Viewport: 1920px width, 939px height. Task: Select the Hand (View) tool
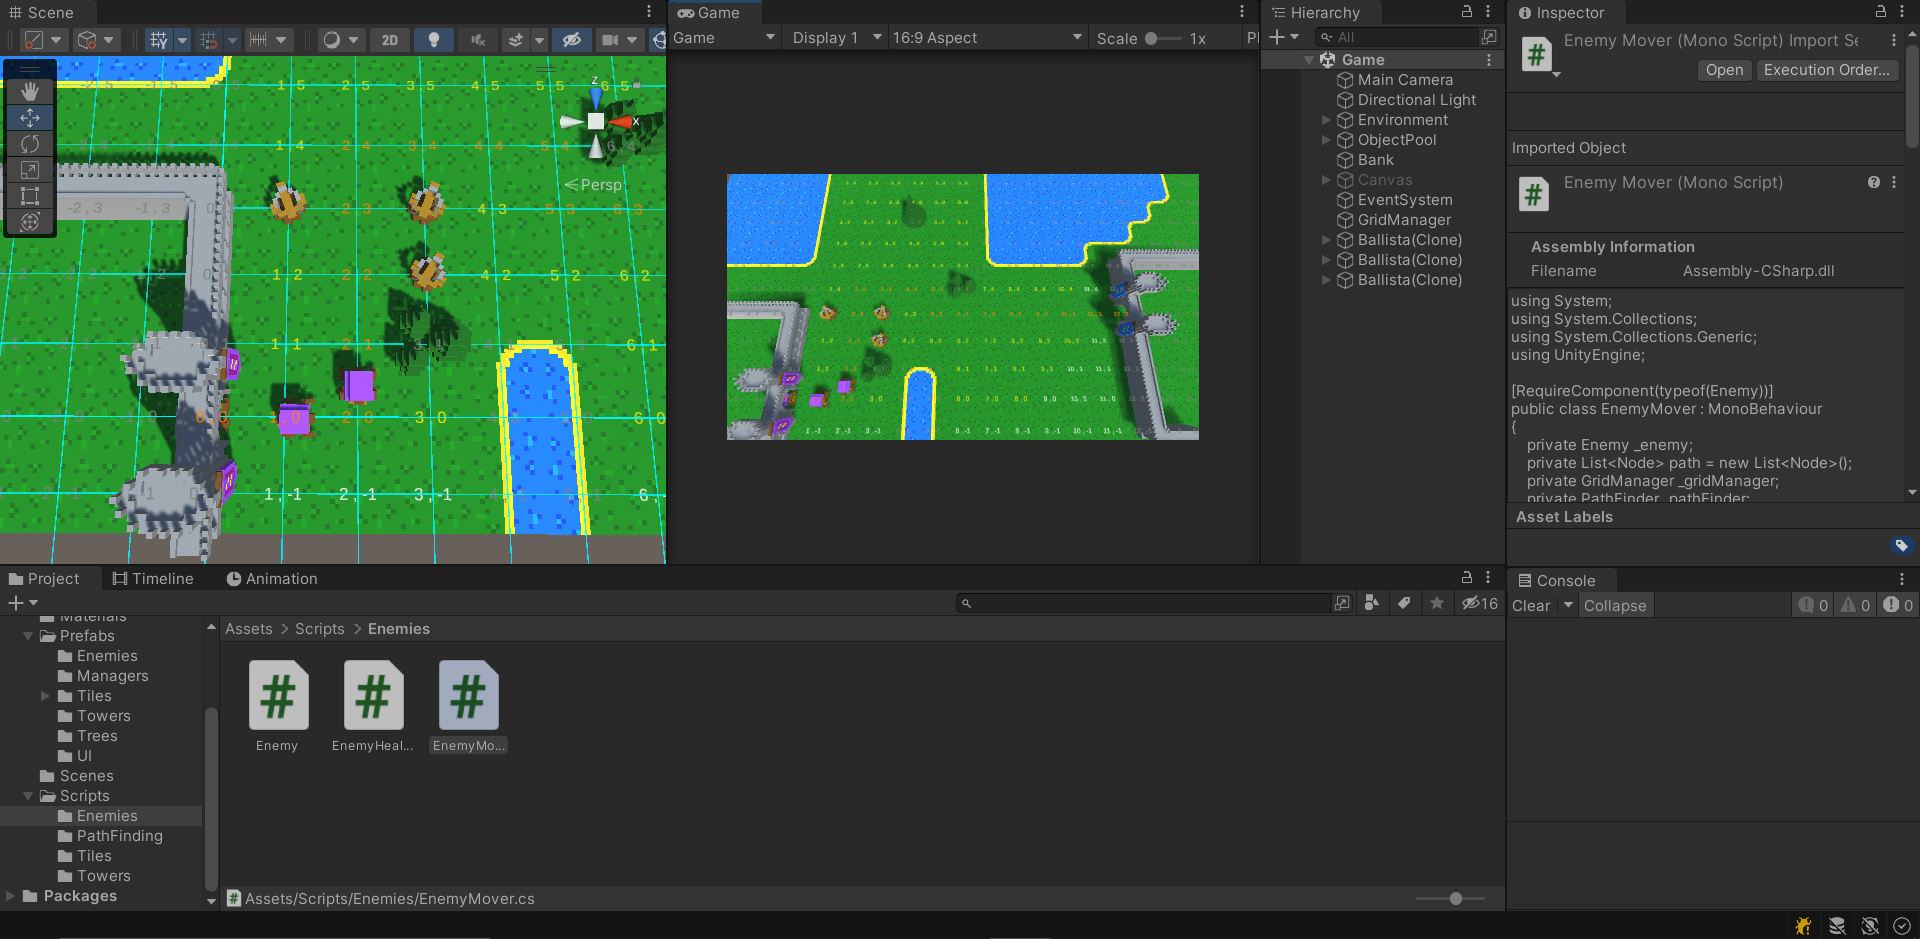click(x=30, y=91)
